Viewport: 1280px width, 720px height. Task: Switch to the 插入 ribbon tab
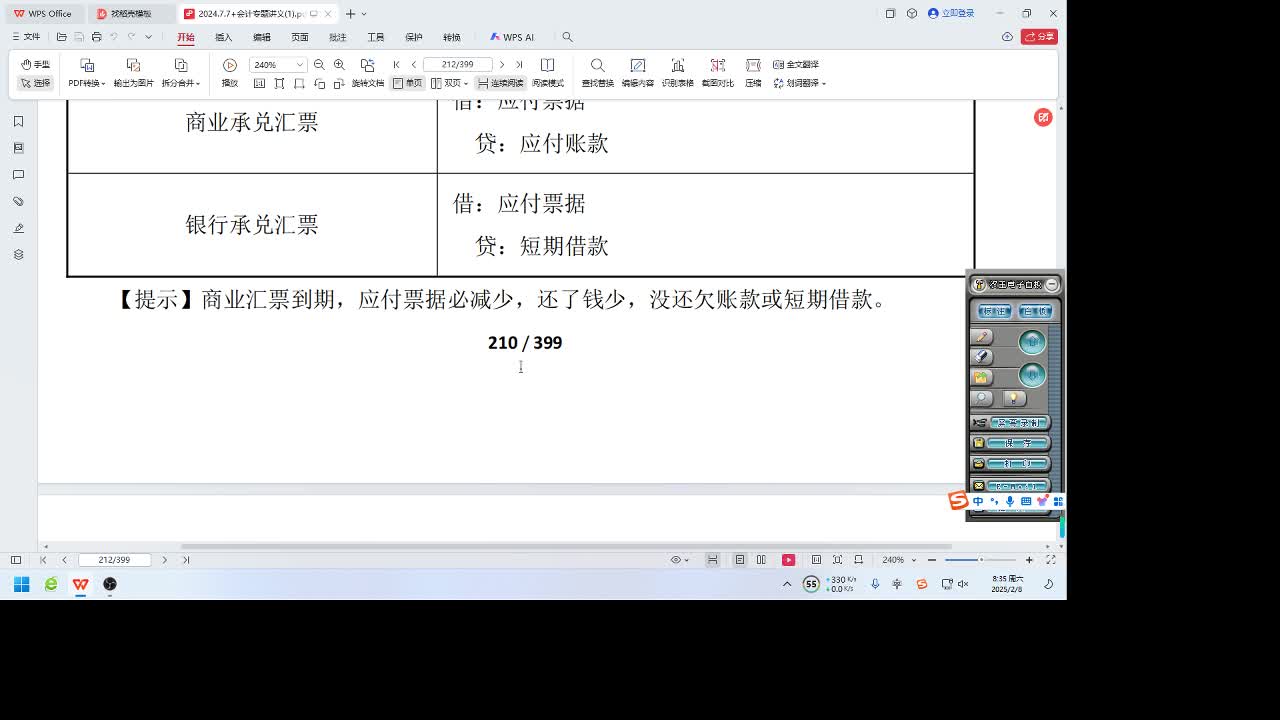point(224,37)
